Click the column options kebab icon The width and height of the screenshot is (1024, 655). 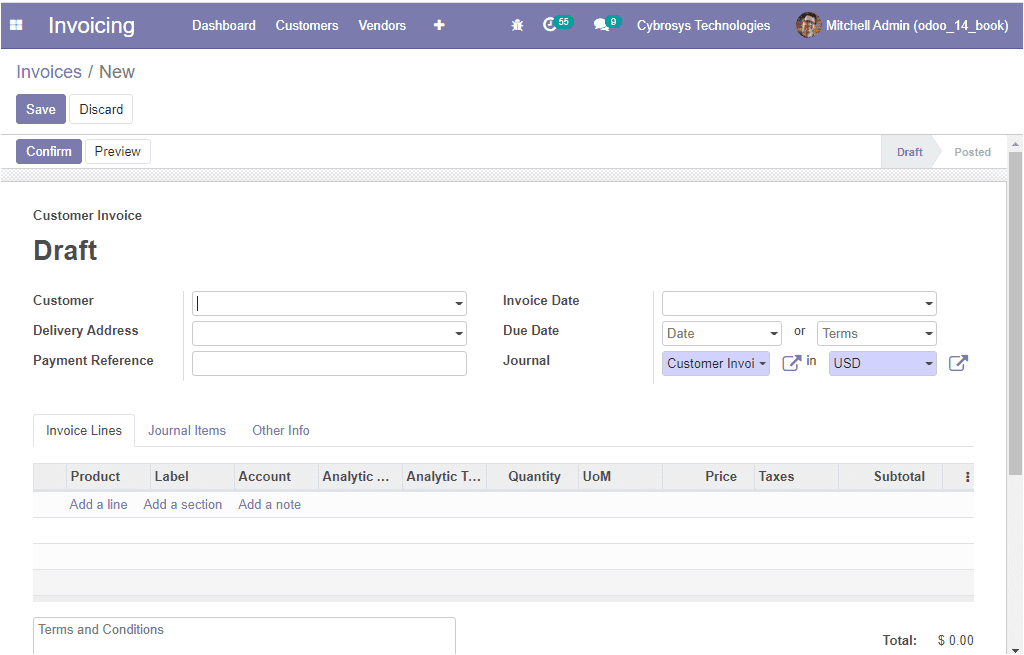click(x=967, y=477)
